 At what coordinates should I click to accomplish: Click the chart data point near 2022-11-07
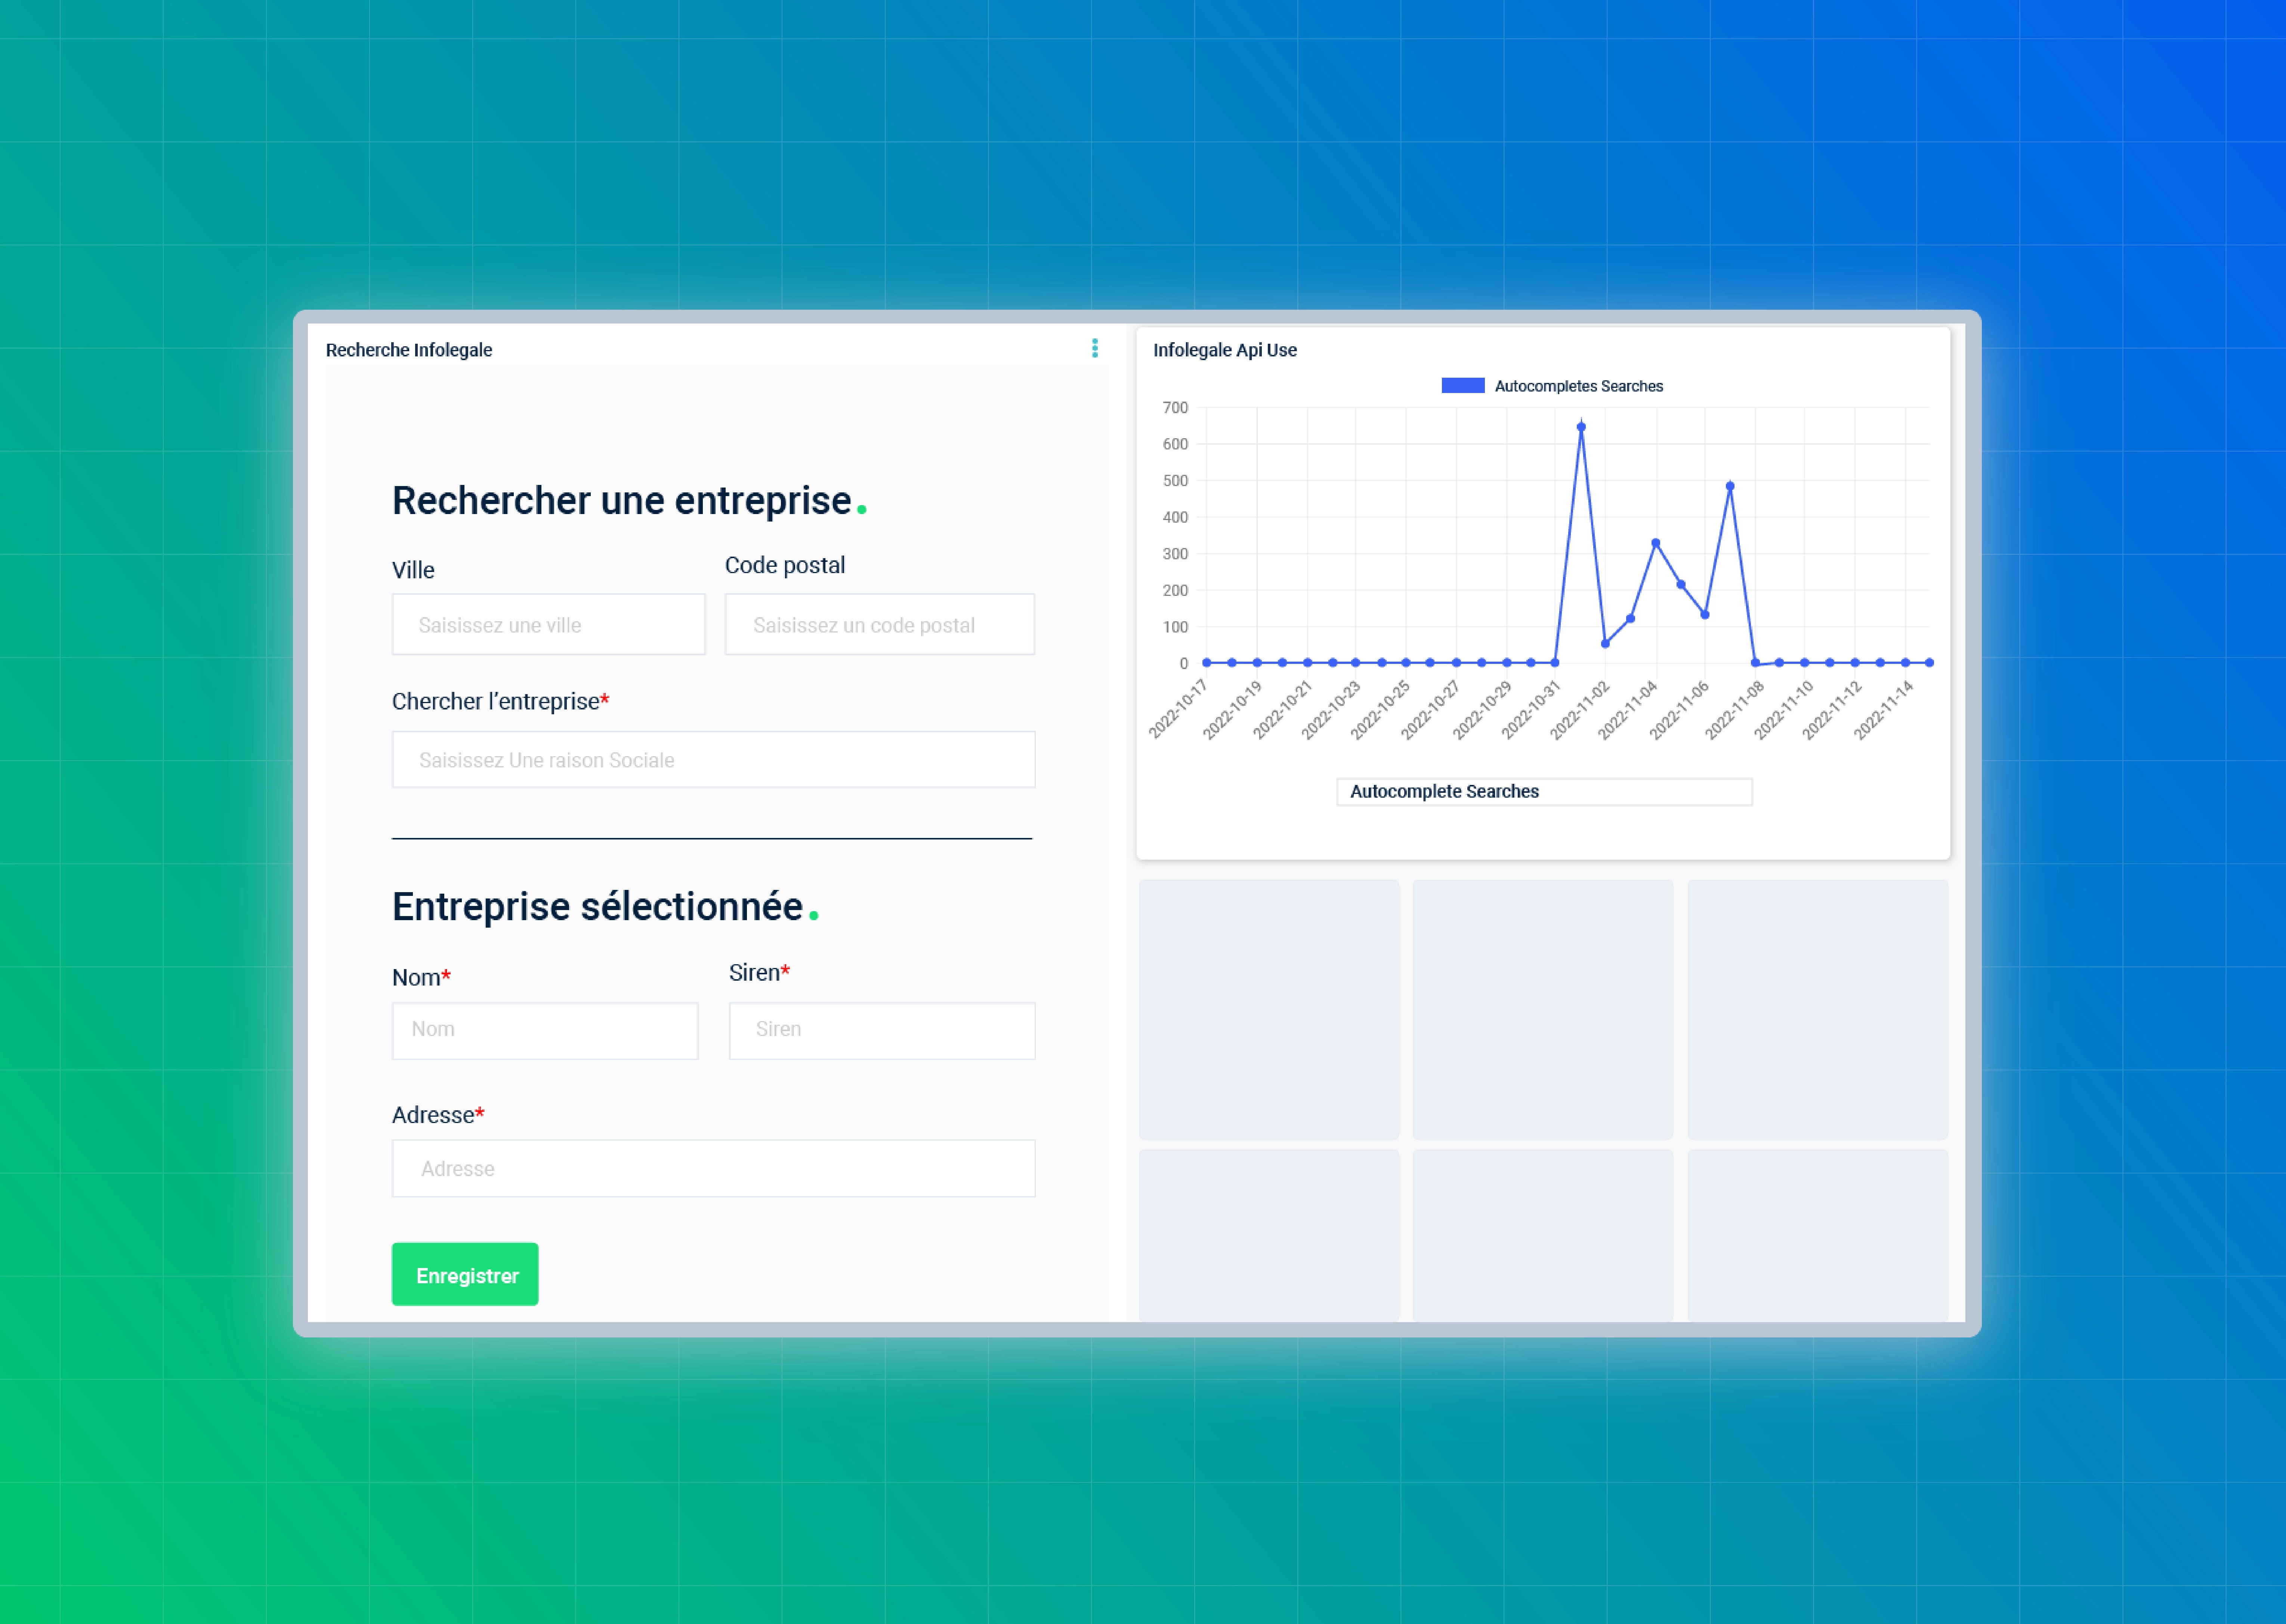coord(1730,486)
